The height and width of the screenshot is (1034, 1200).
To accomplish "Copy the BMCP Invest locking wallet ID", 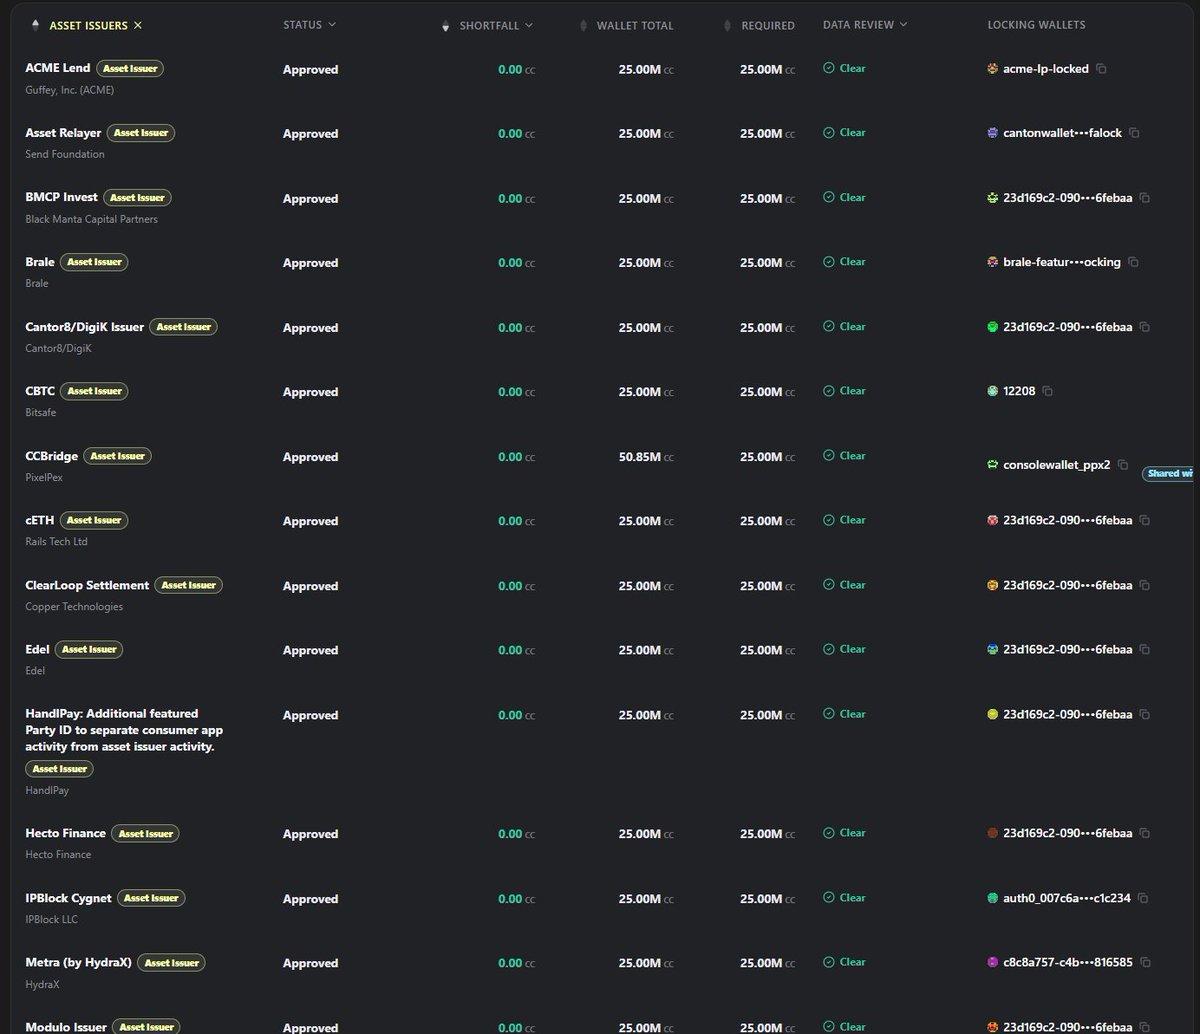I will point(1145,198).
